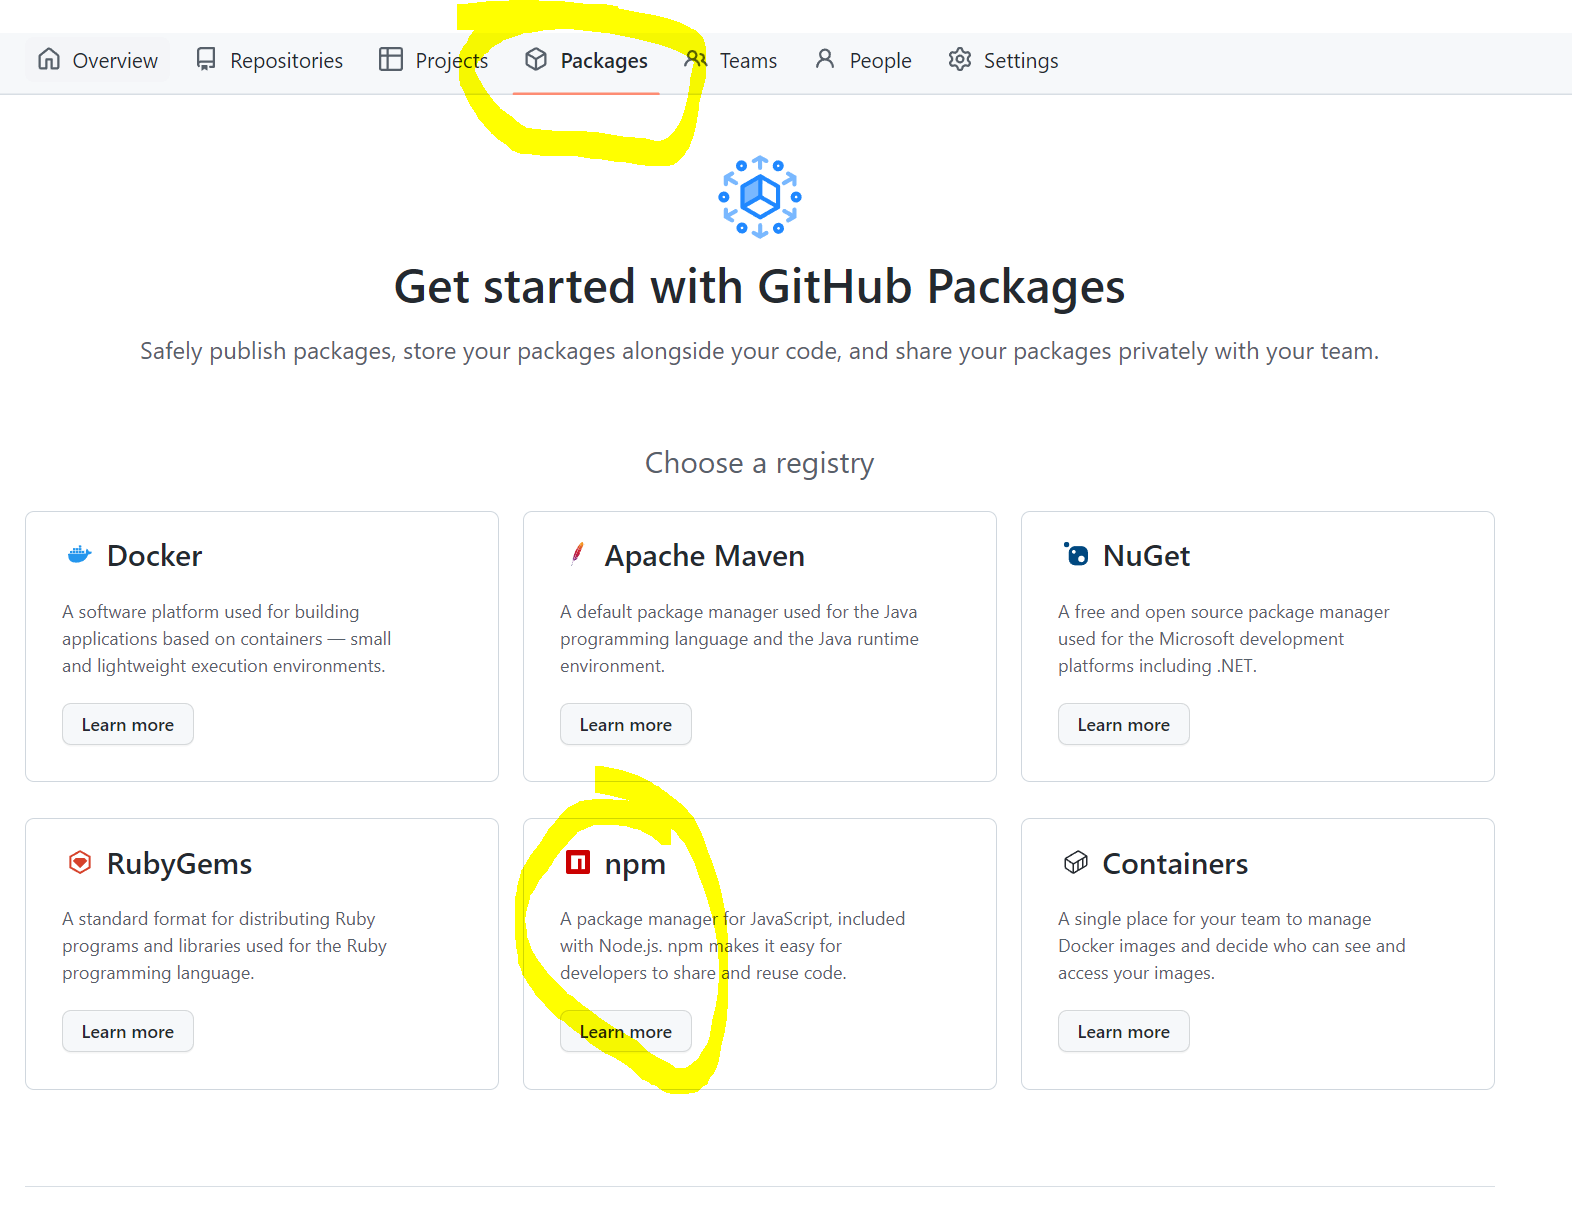The image size is (1572, 1222).
Task: Select the npm logo icon
Action: (577, 862)
